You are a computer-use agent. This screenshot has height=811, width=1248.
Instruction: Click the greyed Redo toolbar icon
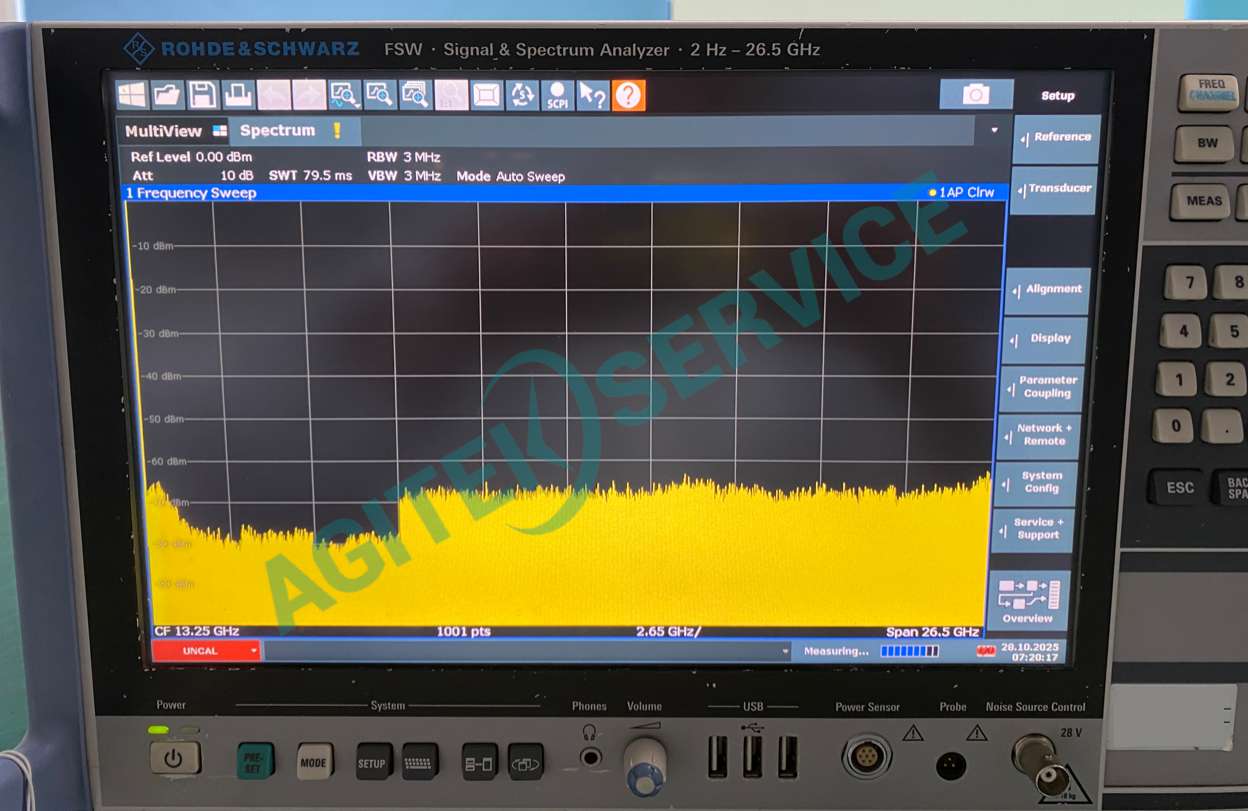coord(309,95)
